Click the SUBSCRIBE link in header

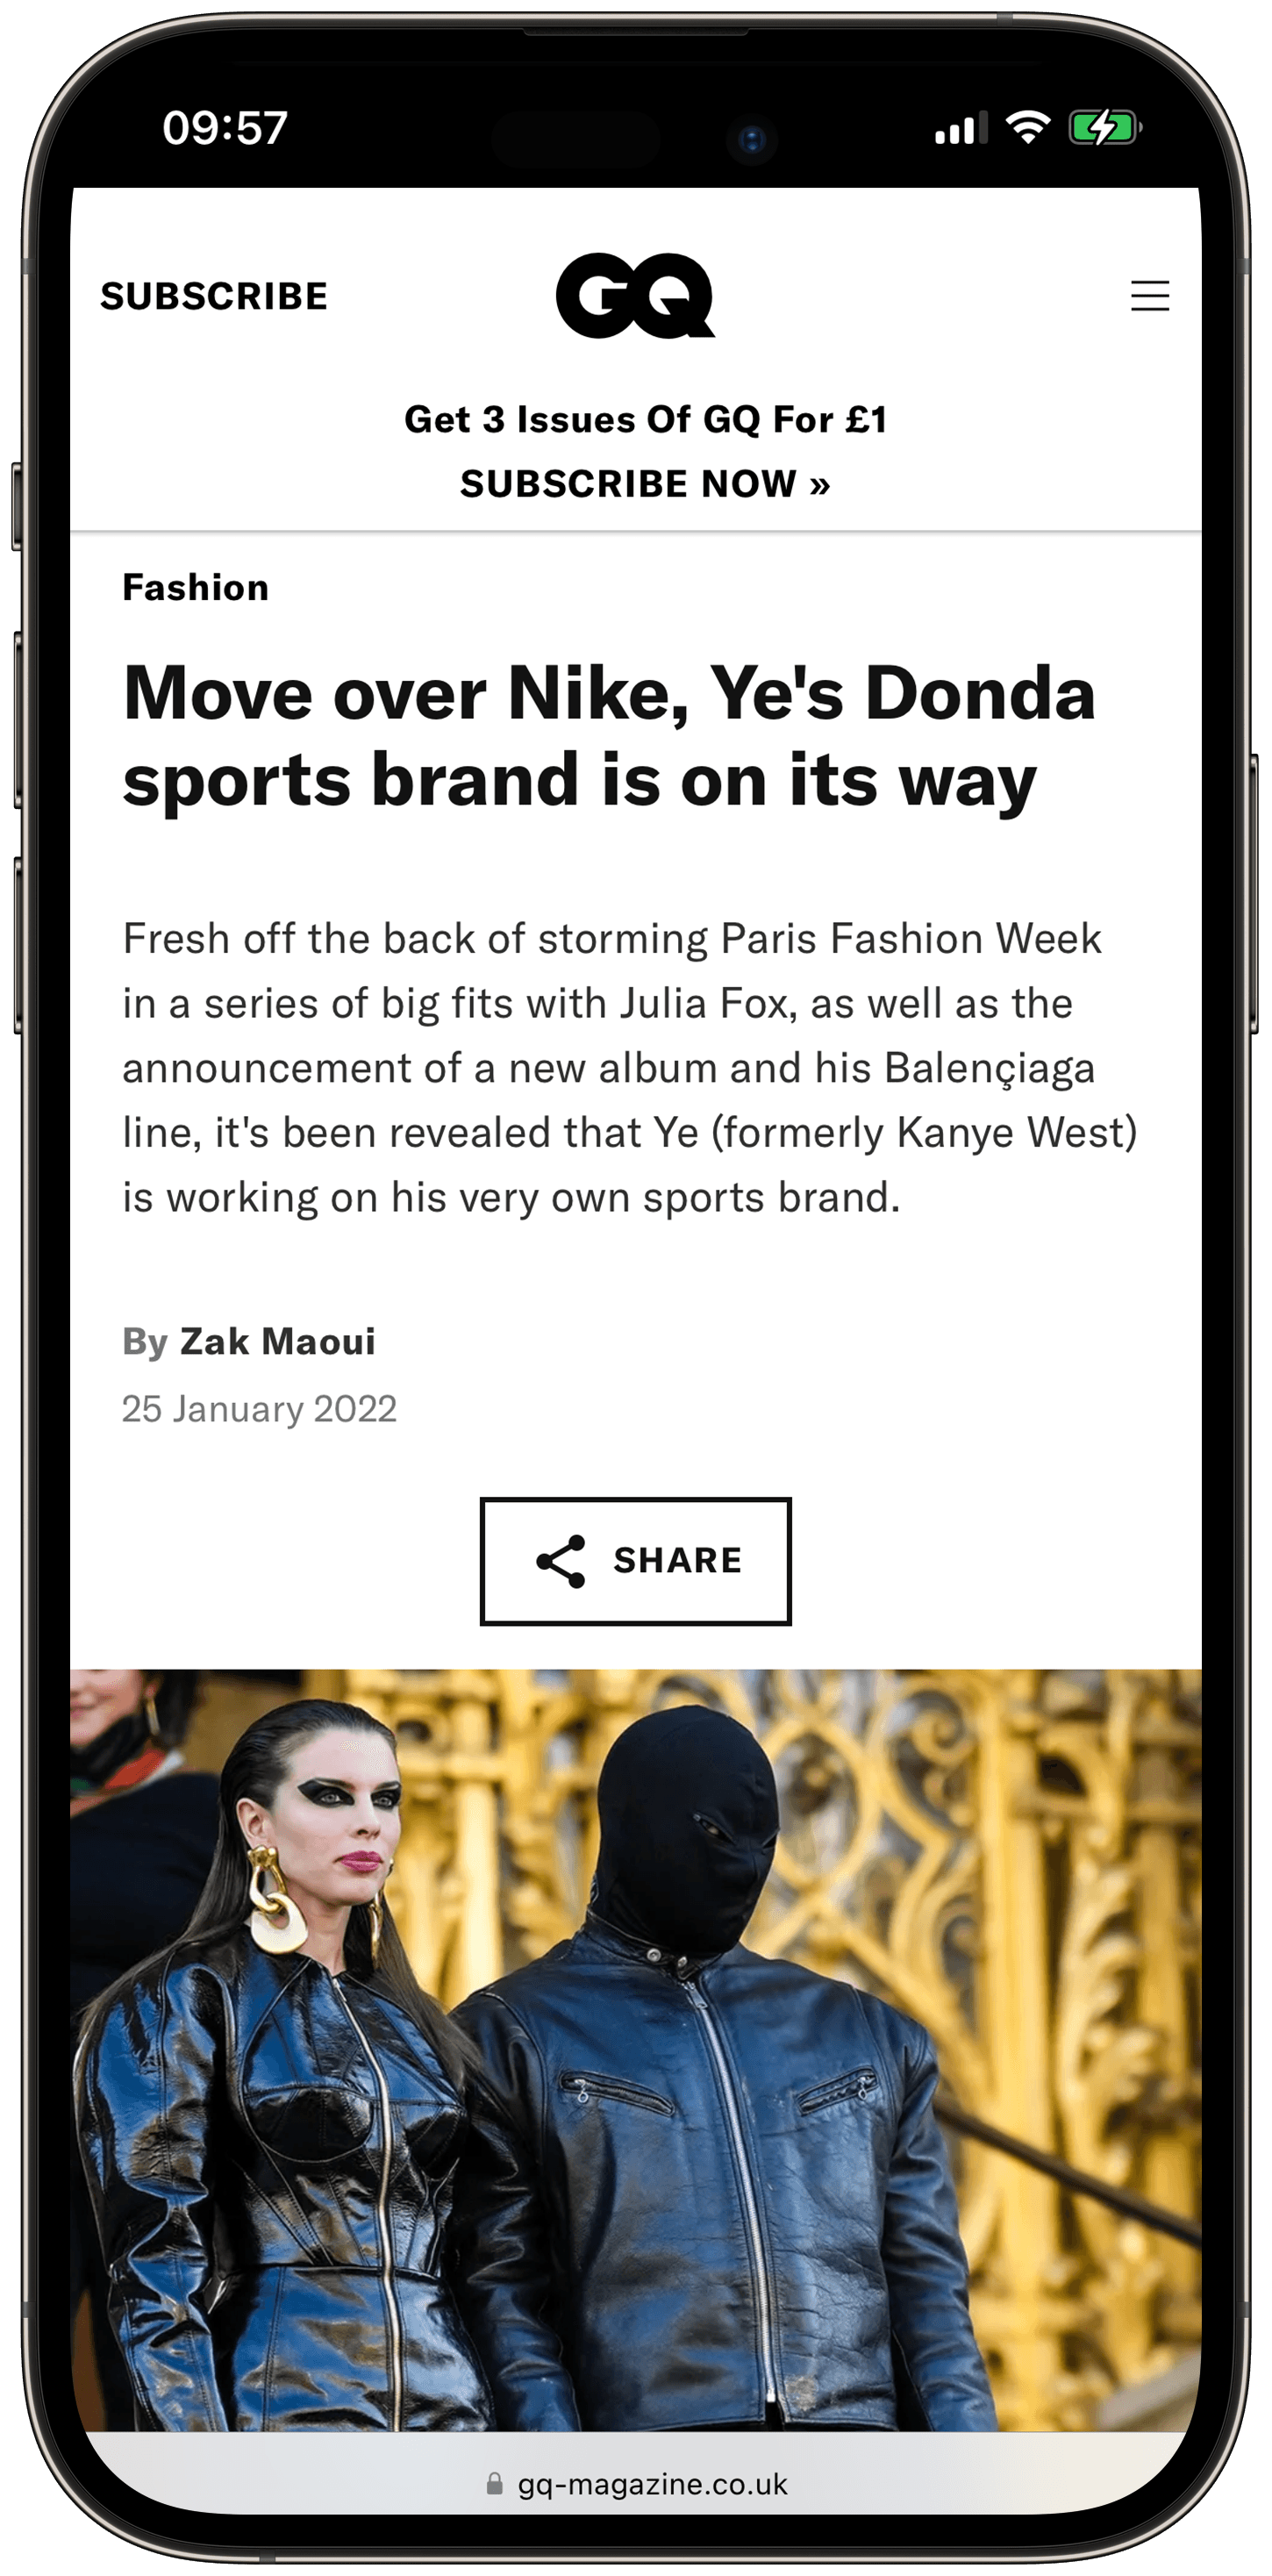(214, 296)
